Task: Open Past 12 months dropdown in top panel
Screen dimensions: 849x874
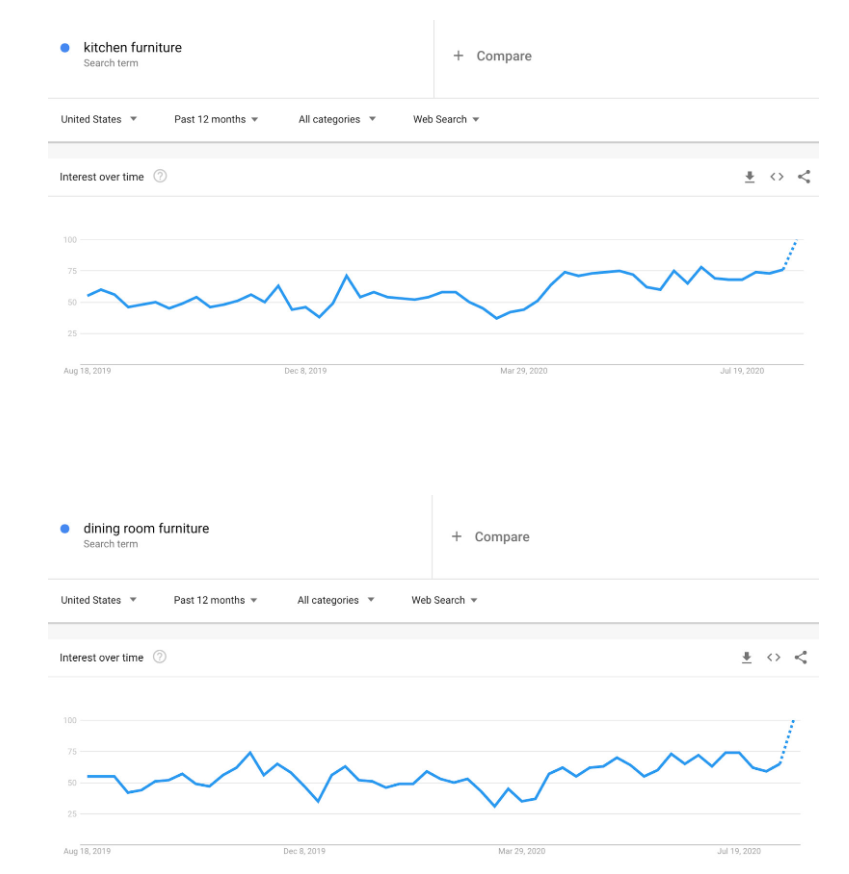Action: [216, 119]
